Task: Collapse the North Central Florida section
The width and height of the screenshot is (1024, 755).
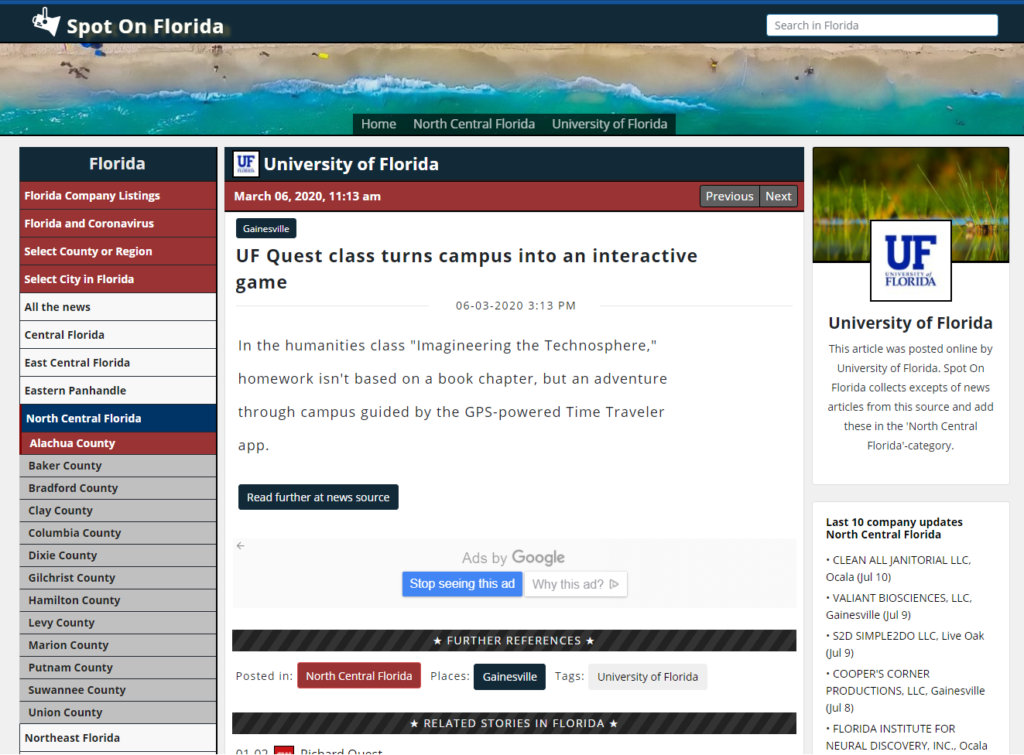Action: (x=118, y=419)
